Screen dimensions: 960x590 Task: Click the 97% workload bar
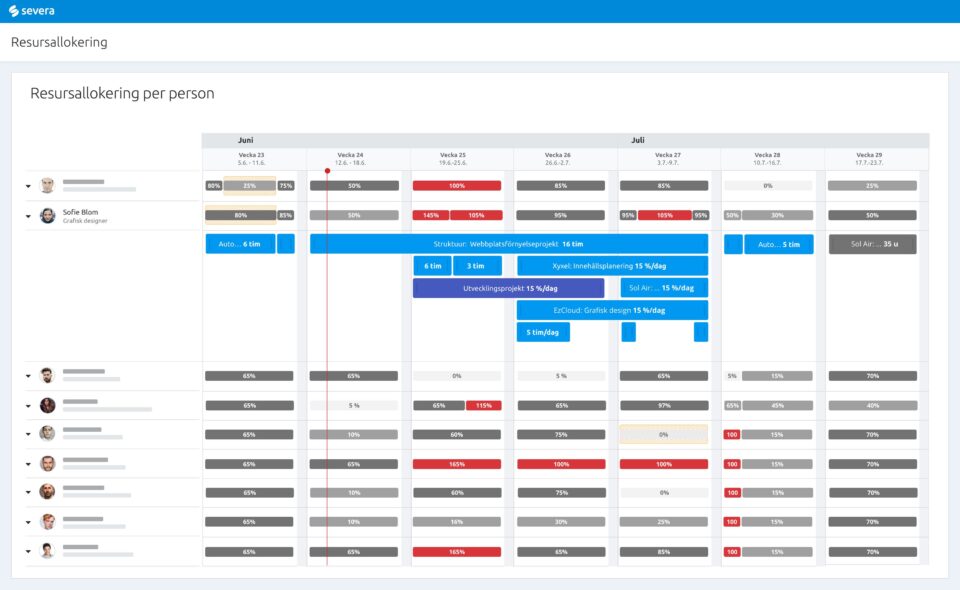(664, 405)
